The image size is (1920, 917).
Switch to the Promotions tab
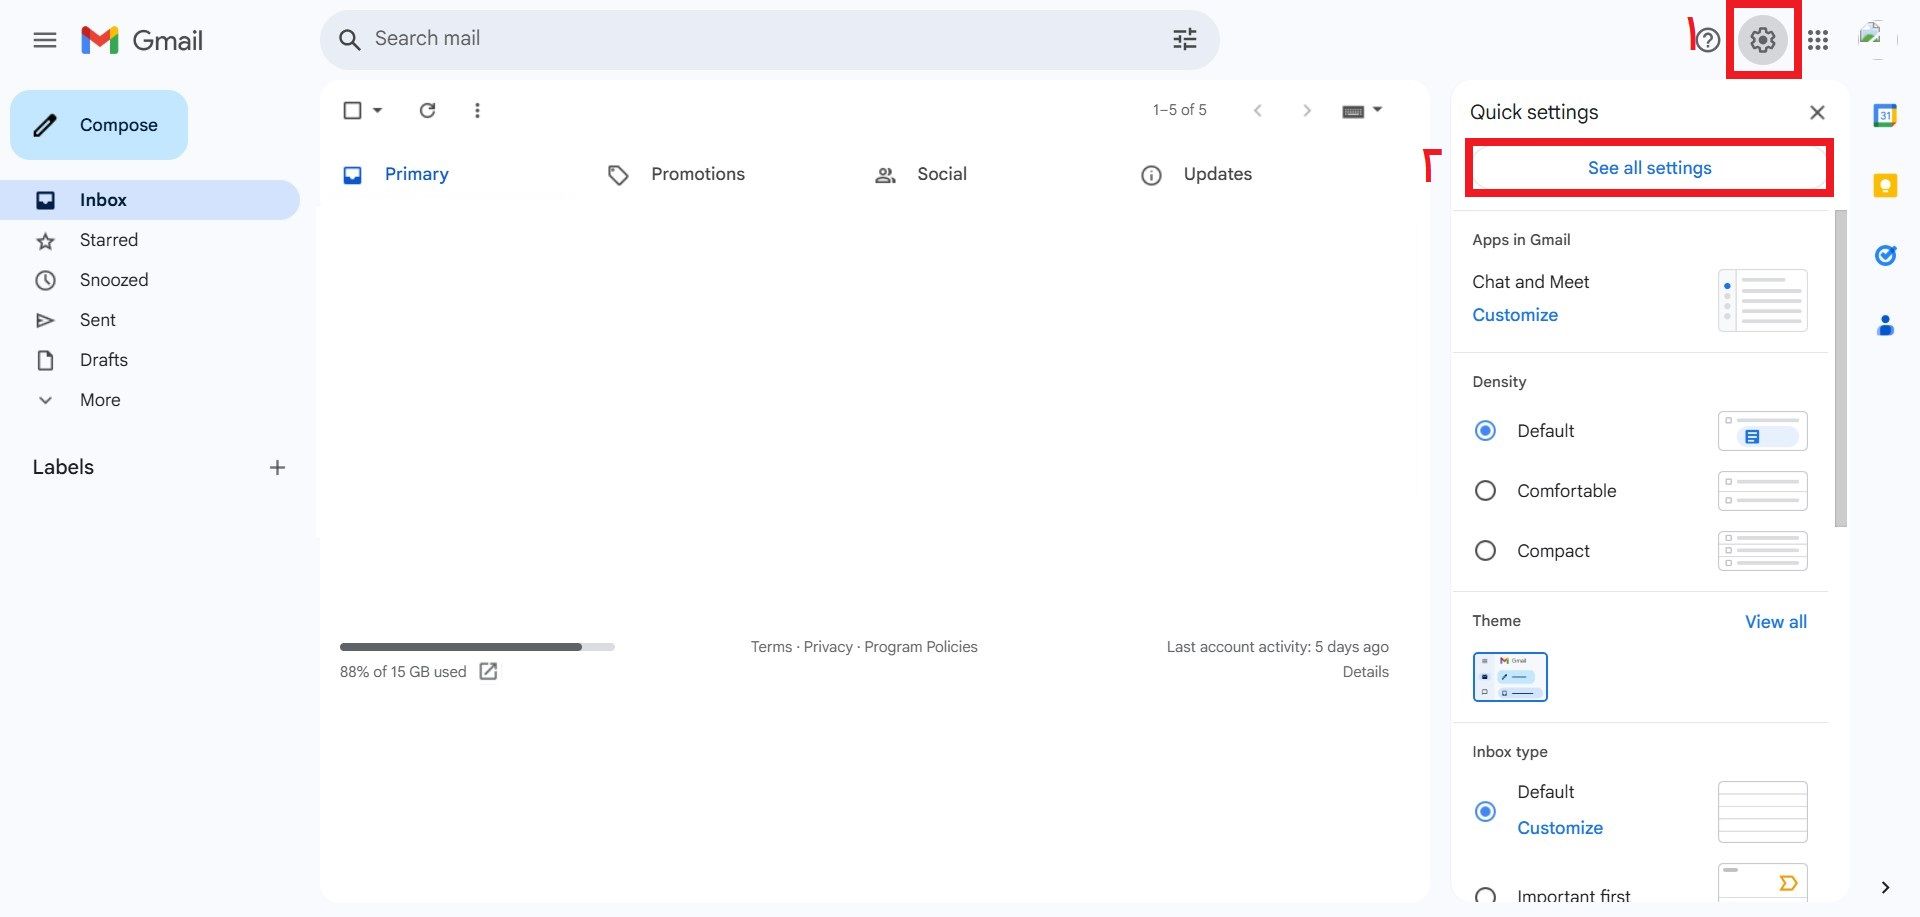(697, 174)
